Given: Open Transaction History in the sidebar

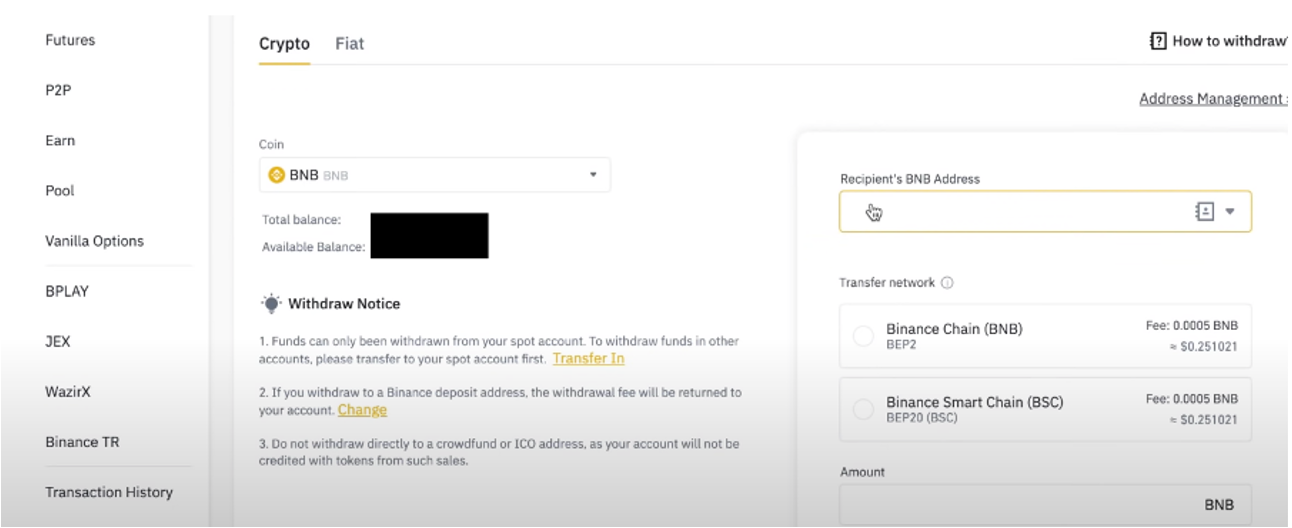Looking at the screenshot, I should pos(109,492).
